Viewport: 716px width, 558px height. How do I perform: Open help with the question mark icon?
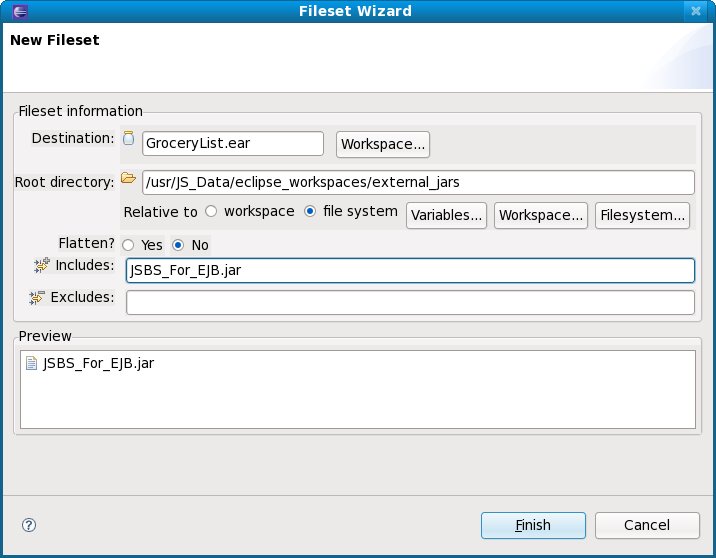click(29, 525)
